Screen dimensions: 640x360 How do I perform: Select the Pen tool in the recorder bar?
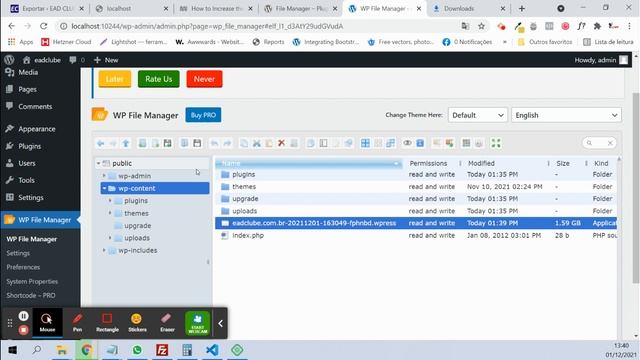point(77,322)
